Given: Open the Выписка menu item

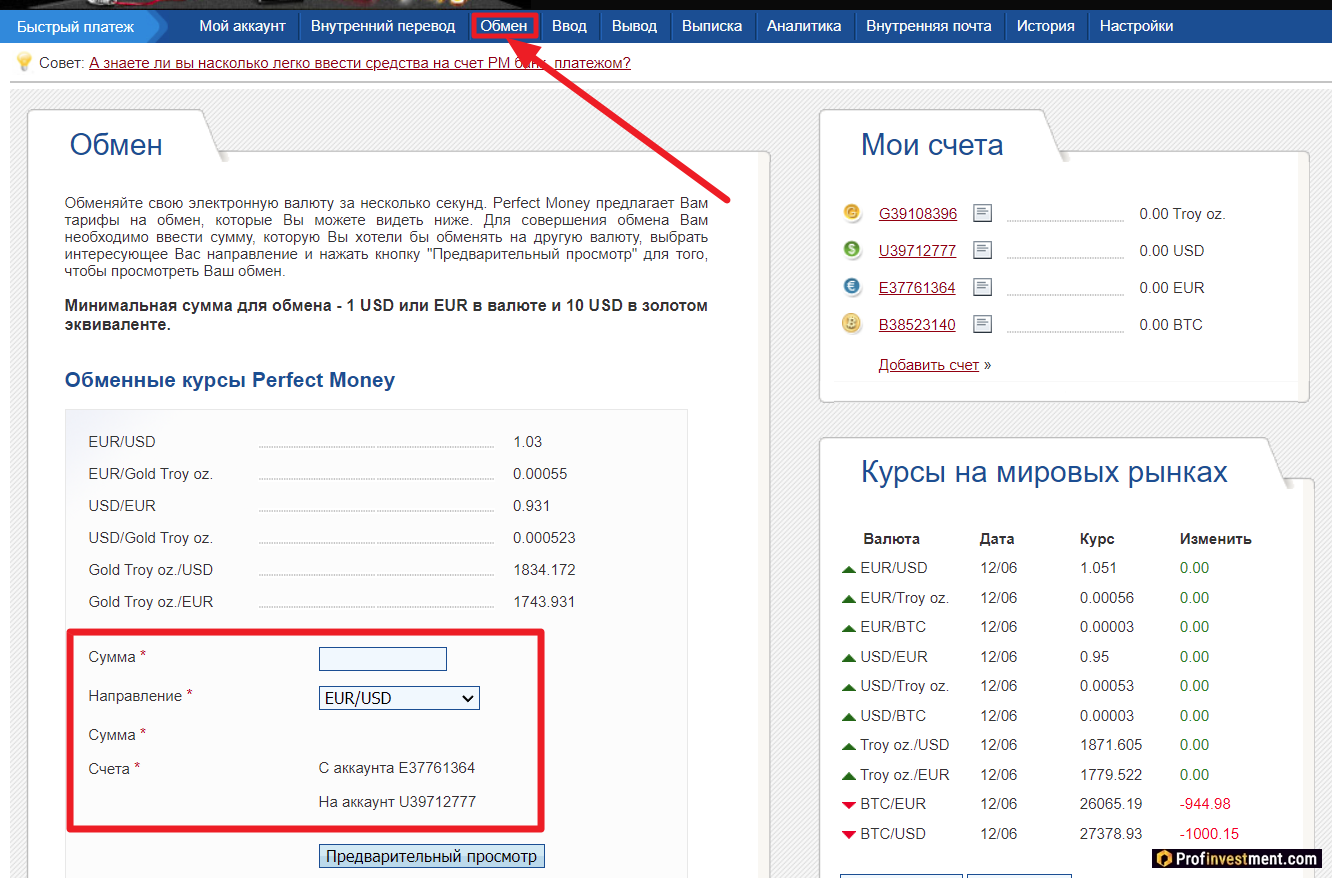Looking at the screenshot, I should (712, 26).
